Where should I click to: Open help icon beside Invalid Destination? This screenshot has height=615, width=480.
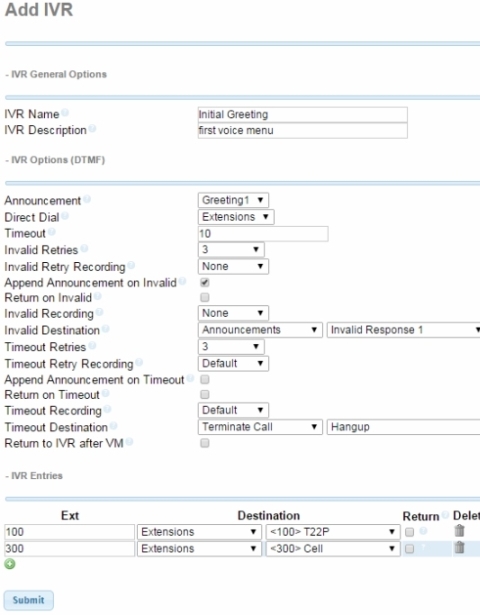click(105, 329)
